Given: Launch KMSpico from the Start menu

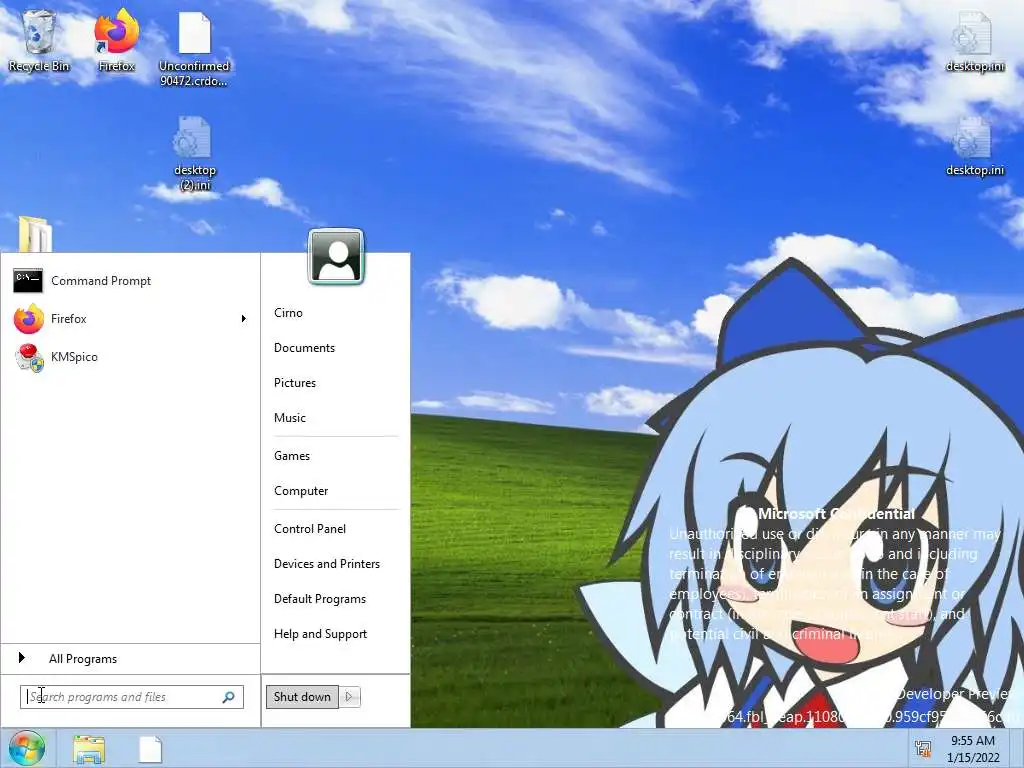Looking at the screenshot, I should pos(131,357).
